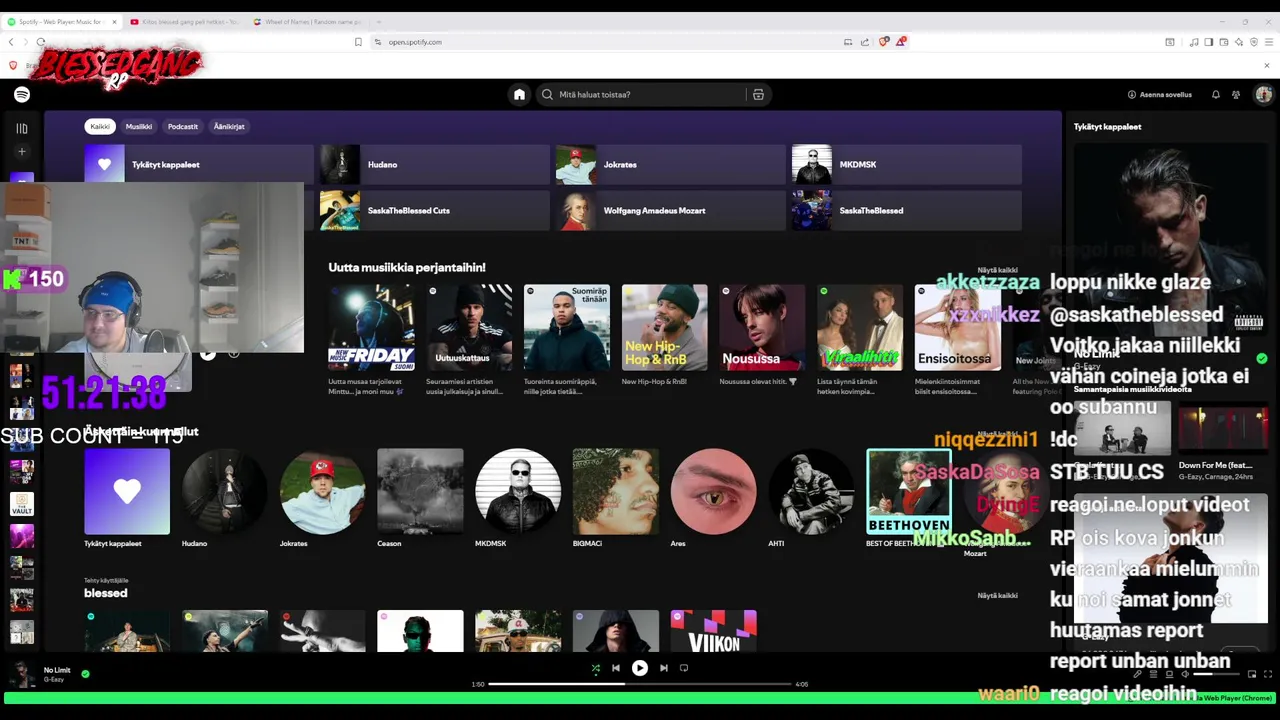
Task: Reload the page with refresh icon
Action: point(41,42)
